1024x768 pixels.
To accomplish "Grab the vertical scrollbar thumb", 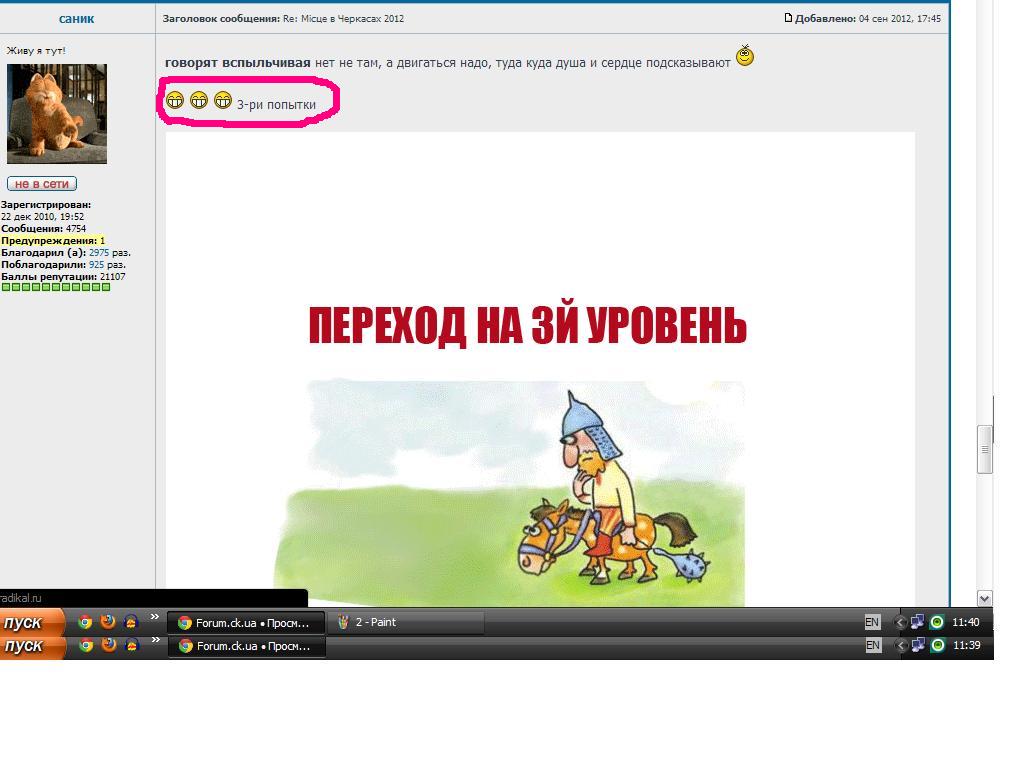I will click(x=985, y=449).
